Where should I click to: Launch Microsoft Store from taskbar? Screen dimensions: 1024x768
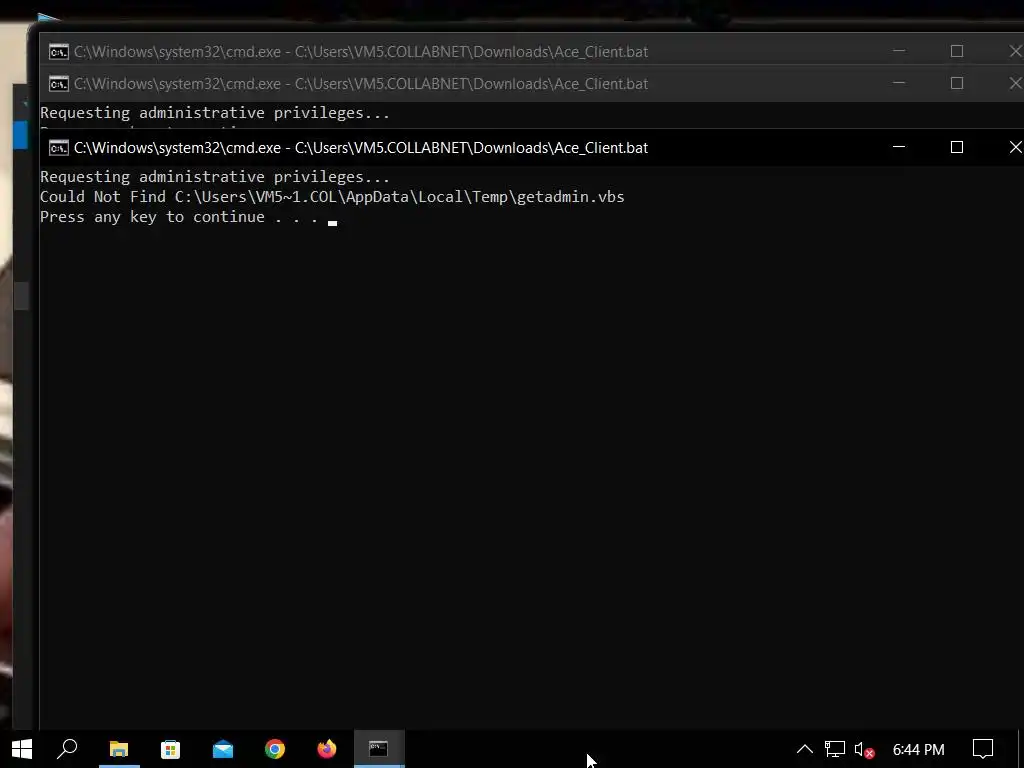click(170, 749)
